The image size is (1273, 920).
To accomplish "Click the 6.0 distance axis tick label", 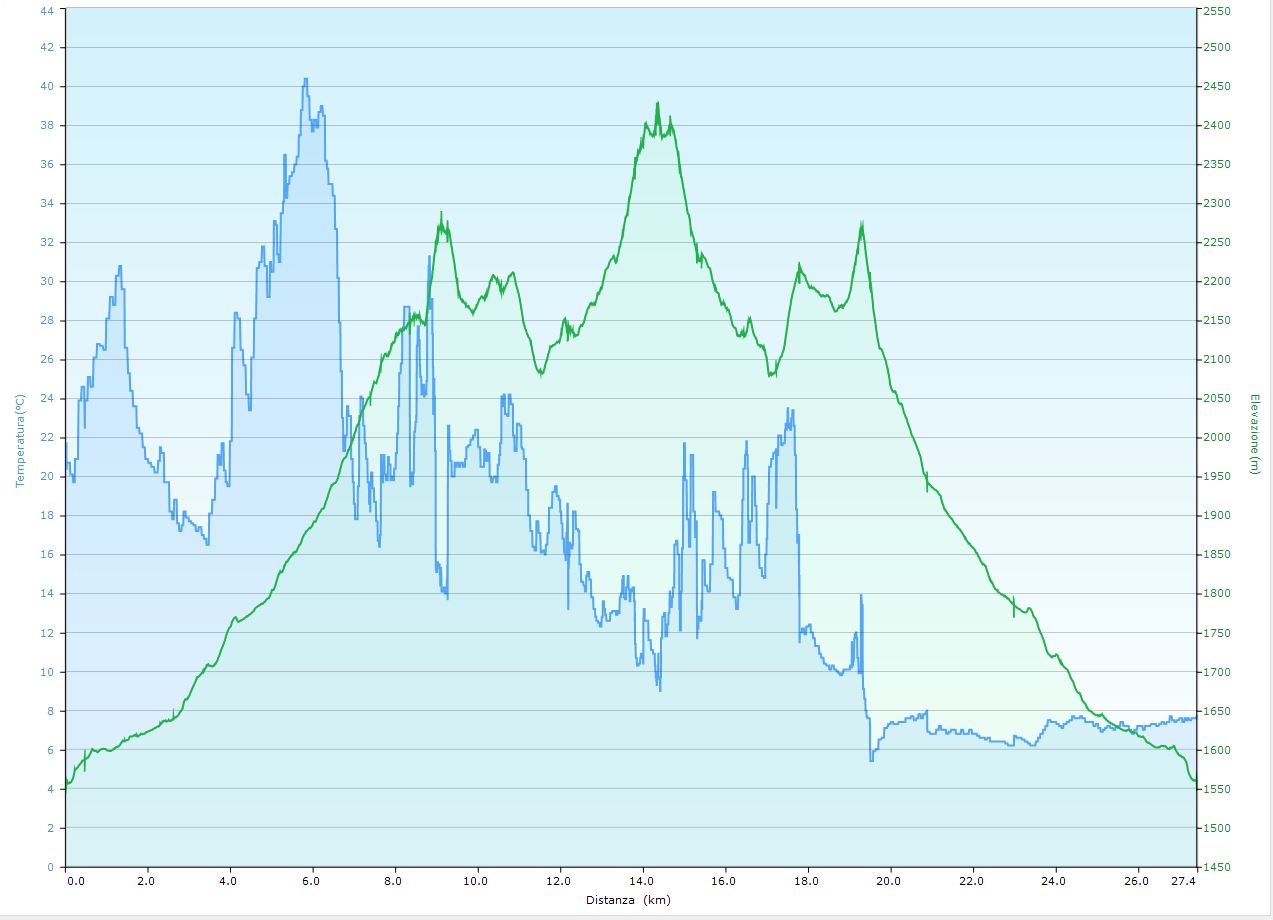I will click(x=312, y=881).
